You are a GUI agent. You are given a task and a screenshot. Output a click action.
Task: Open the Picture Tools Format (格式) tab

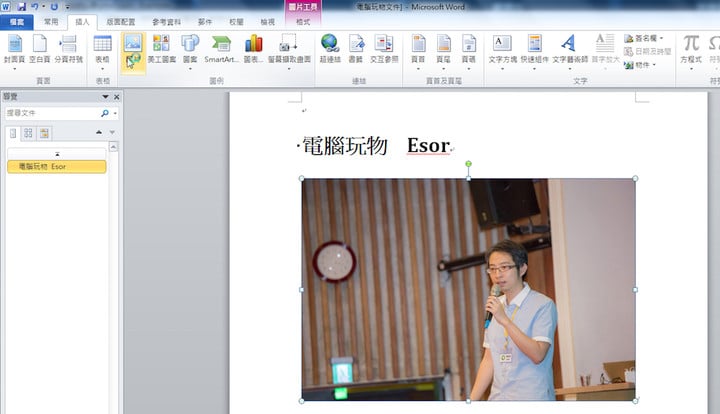303,22
